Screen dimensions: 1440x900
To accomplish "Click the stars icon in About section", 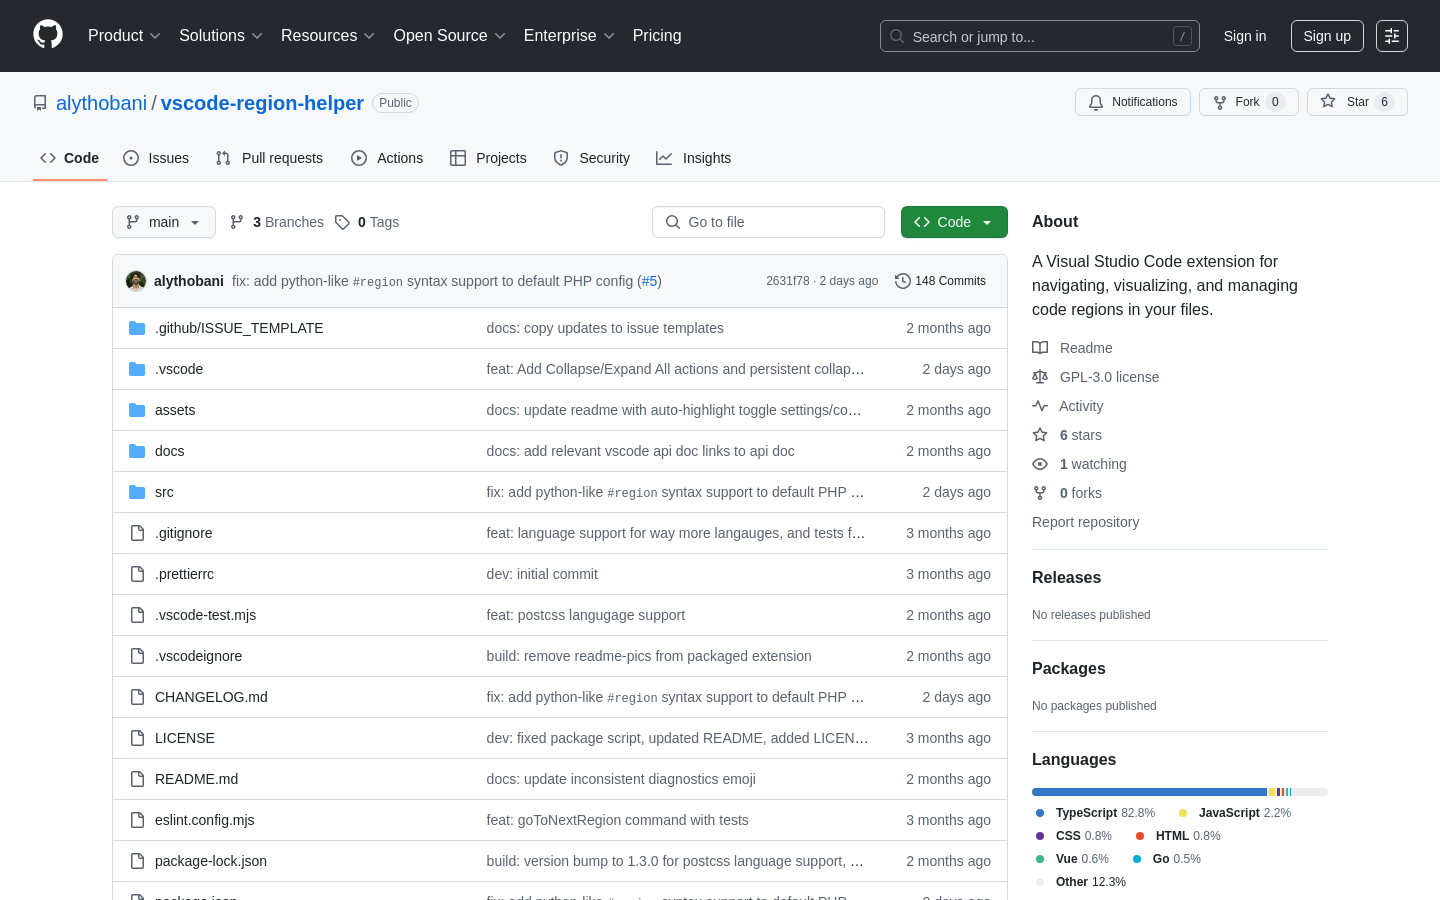I will pyautogui.click(x=1040, y=435).
